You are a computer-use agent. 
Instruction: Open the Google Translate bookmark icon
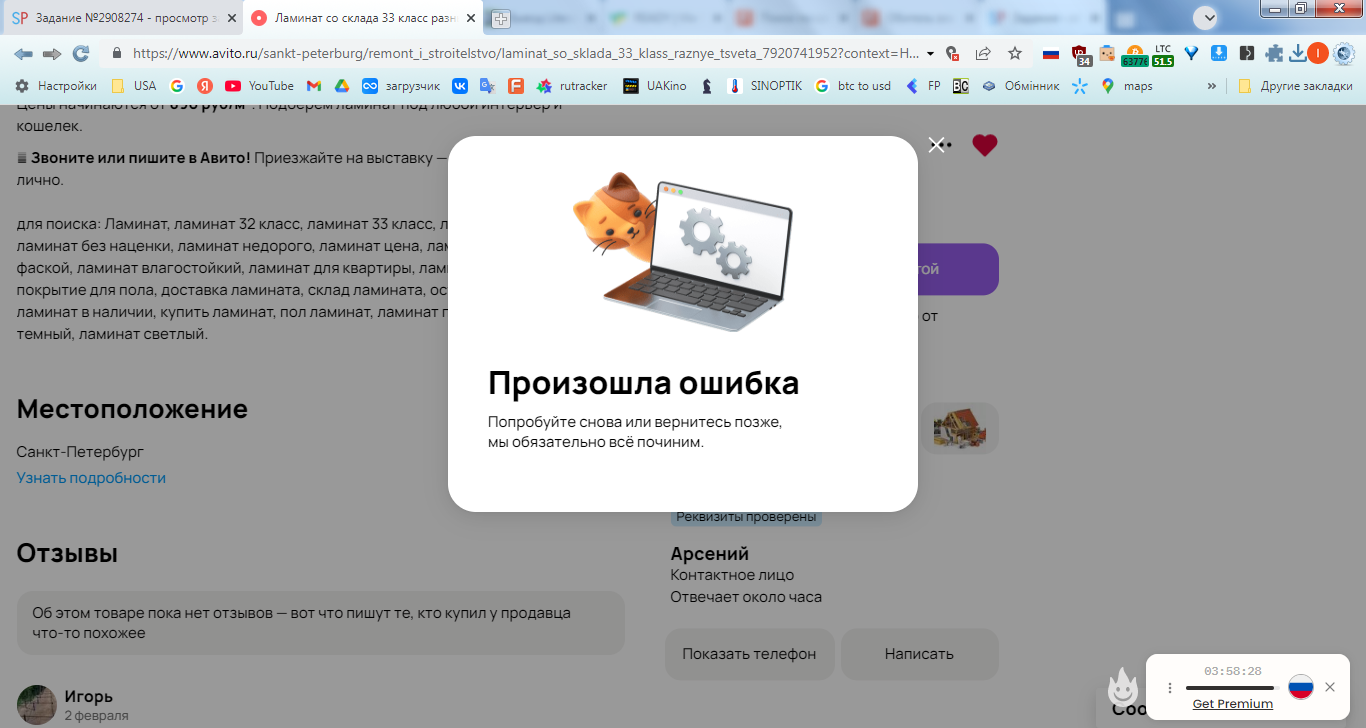coord(487,86)
